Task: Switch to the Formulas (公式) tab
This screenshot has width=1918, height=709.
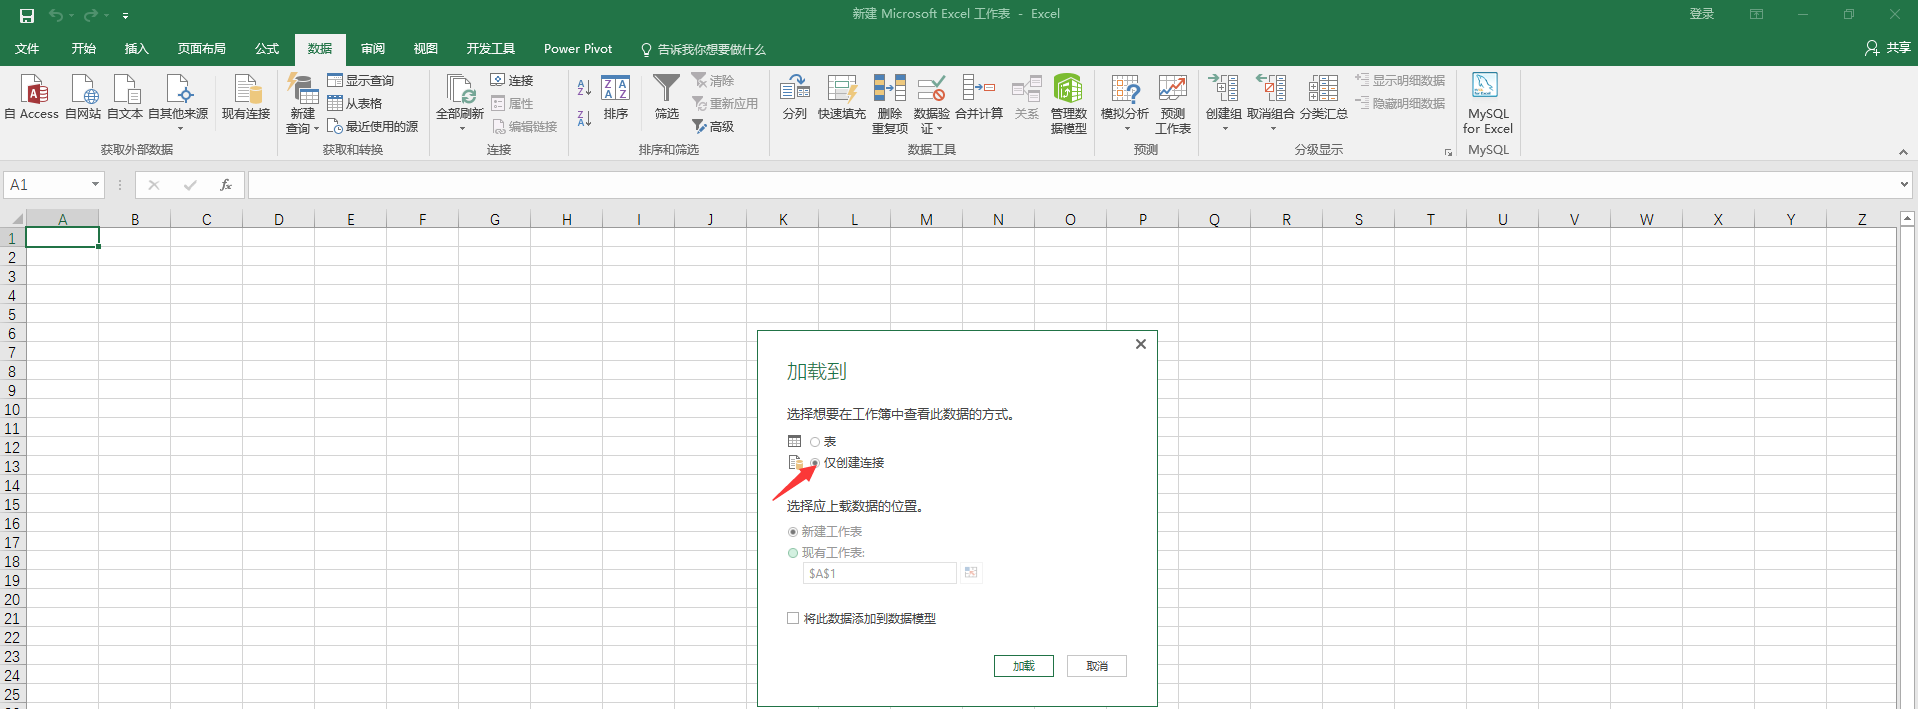Action: (x=267, y=49)
